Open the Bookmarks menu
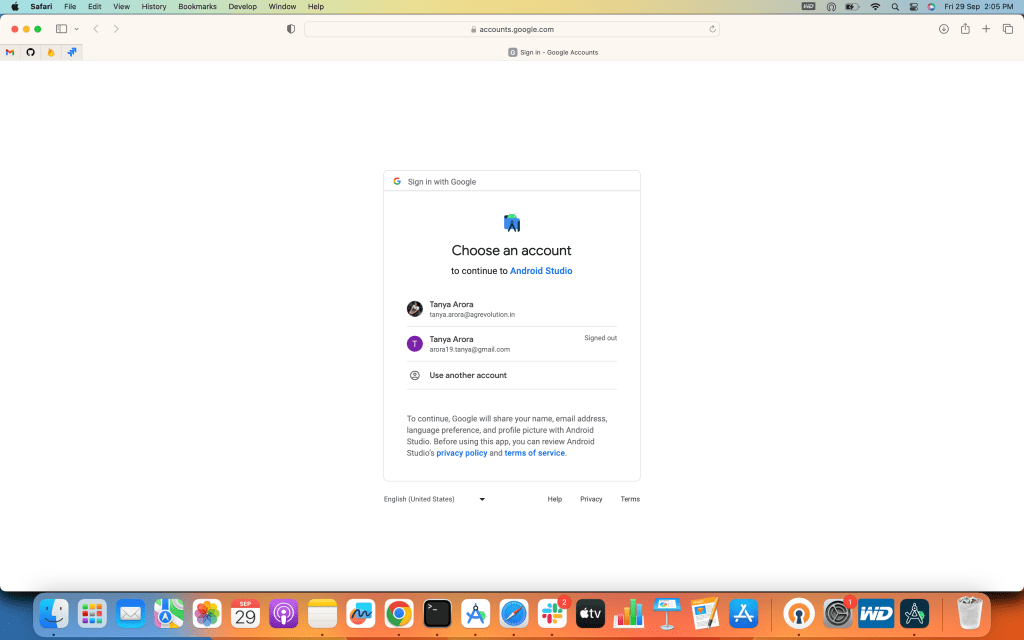The width and height of the screenshot is (1024, 640). 197,6
